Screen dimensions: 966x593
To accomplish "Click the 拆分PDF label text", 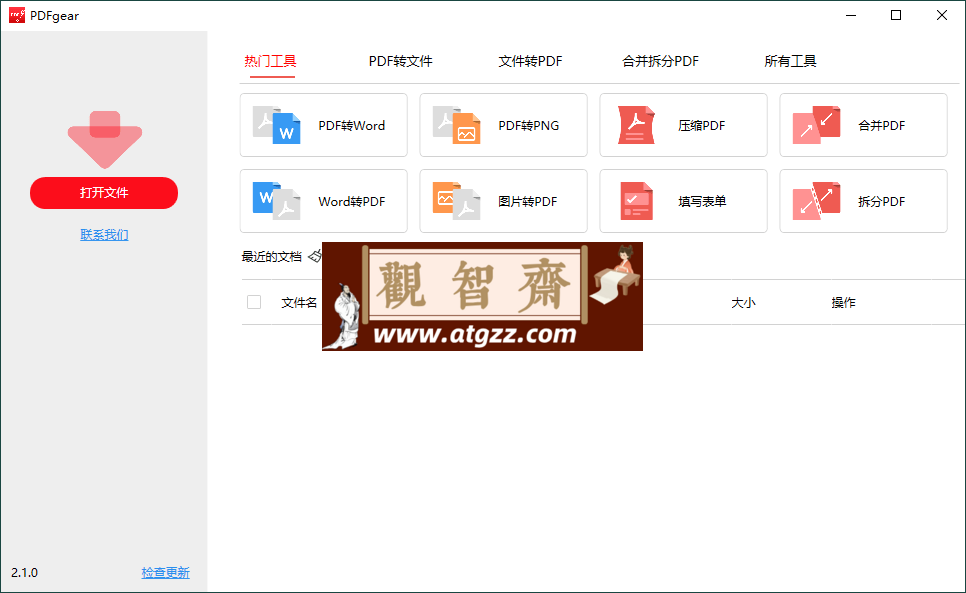I will 882,201.
